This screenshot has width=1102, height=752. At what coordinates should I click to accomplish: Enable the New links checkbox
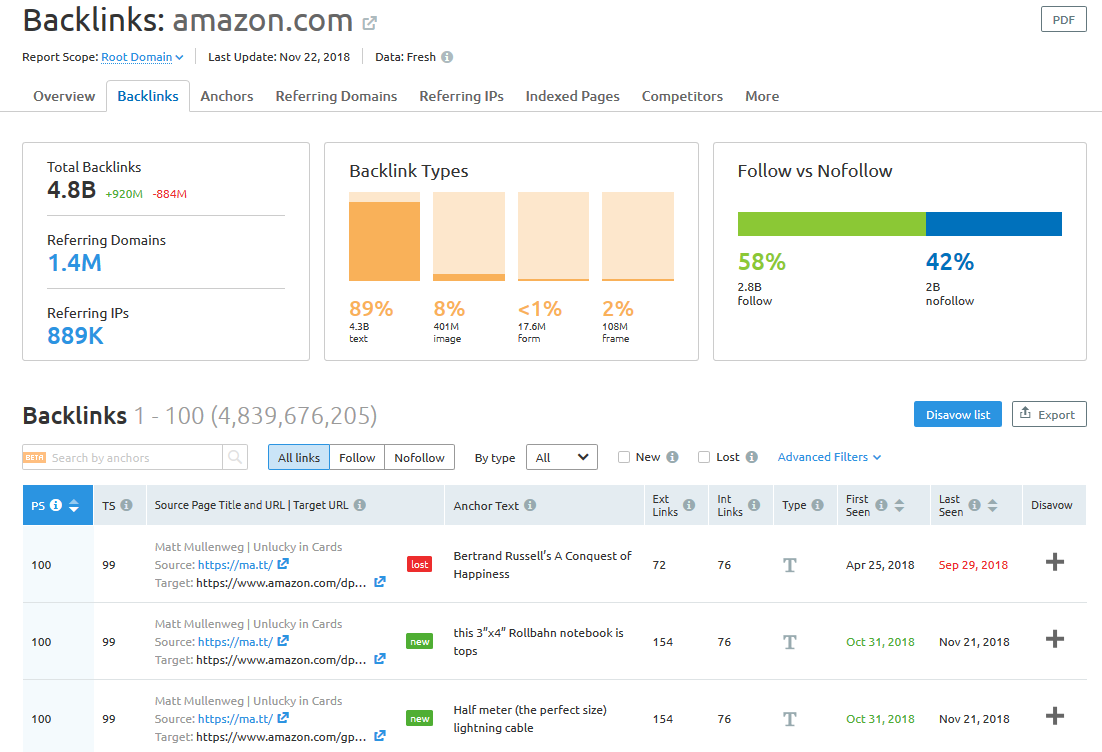[623, 457]
